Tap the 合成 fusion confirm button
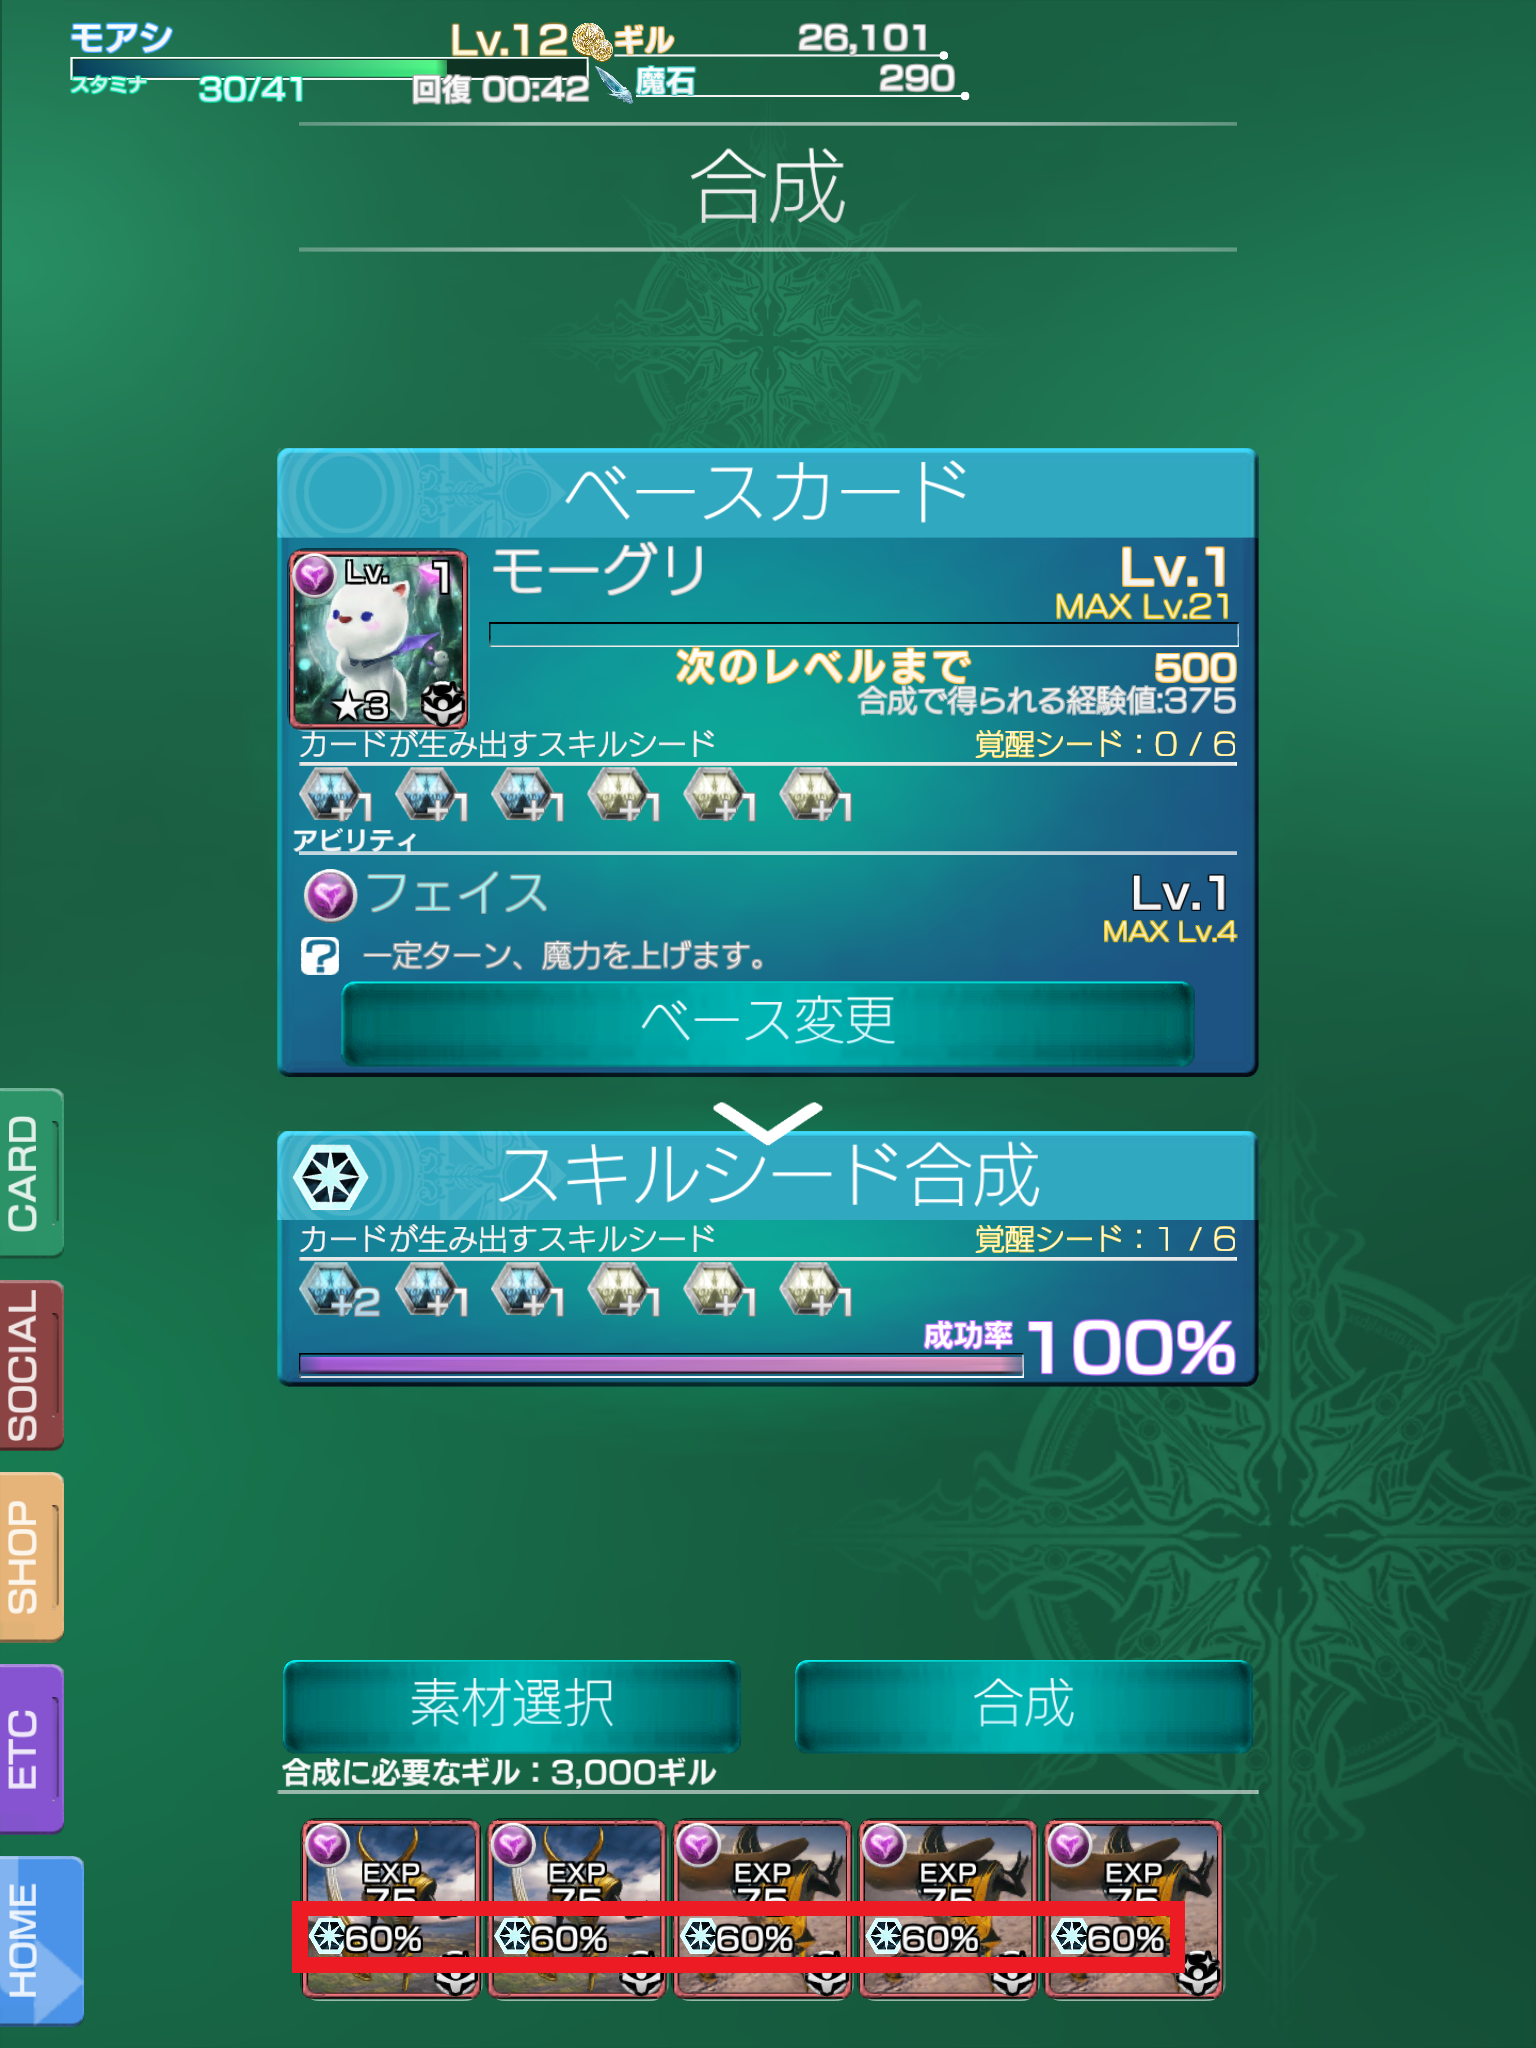1536x2048 pixels. click(1023, 1705)
